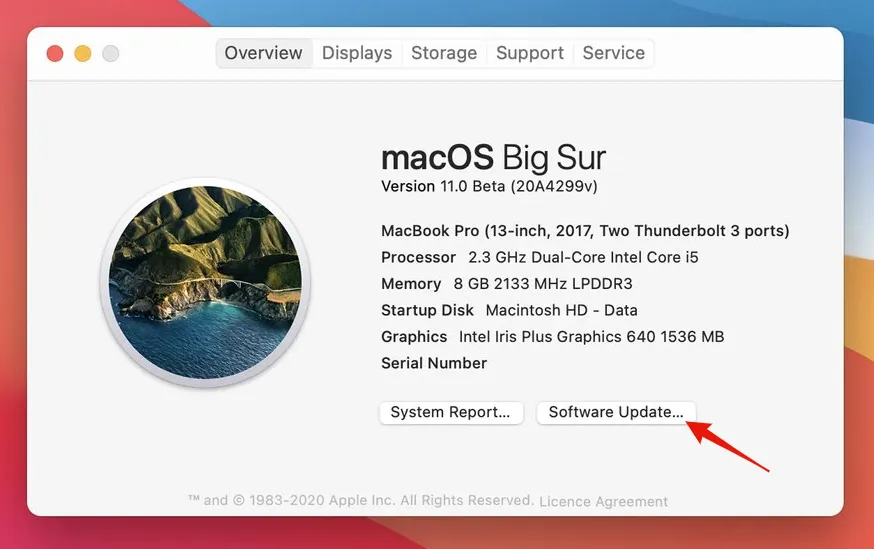Switch to the Displays tab
Image resolution: width=874 pixels, height=549 pixels.
[x=359, y=53]
